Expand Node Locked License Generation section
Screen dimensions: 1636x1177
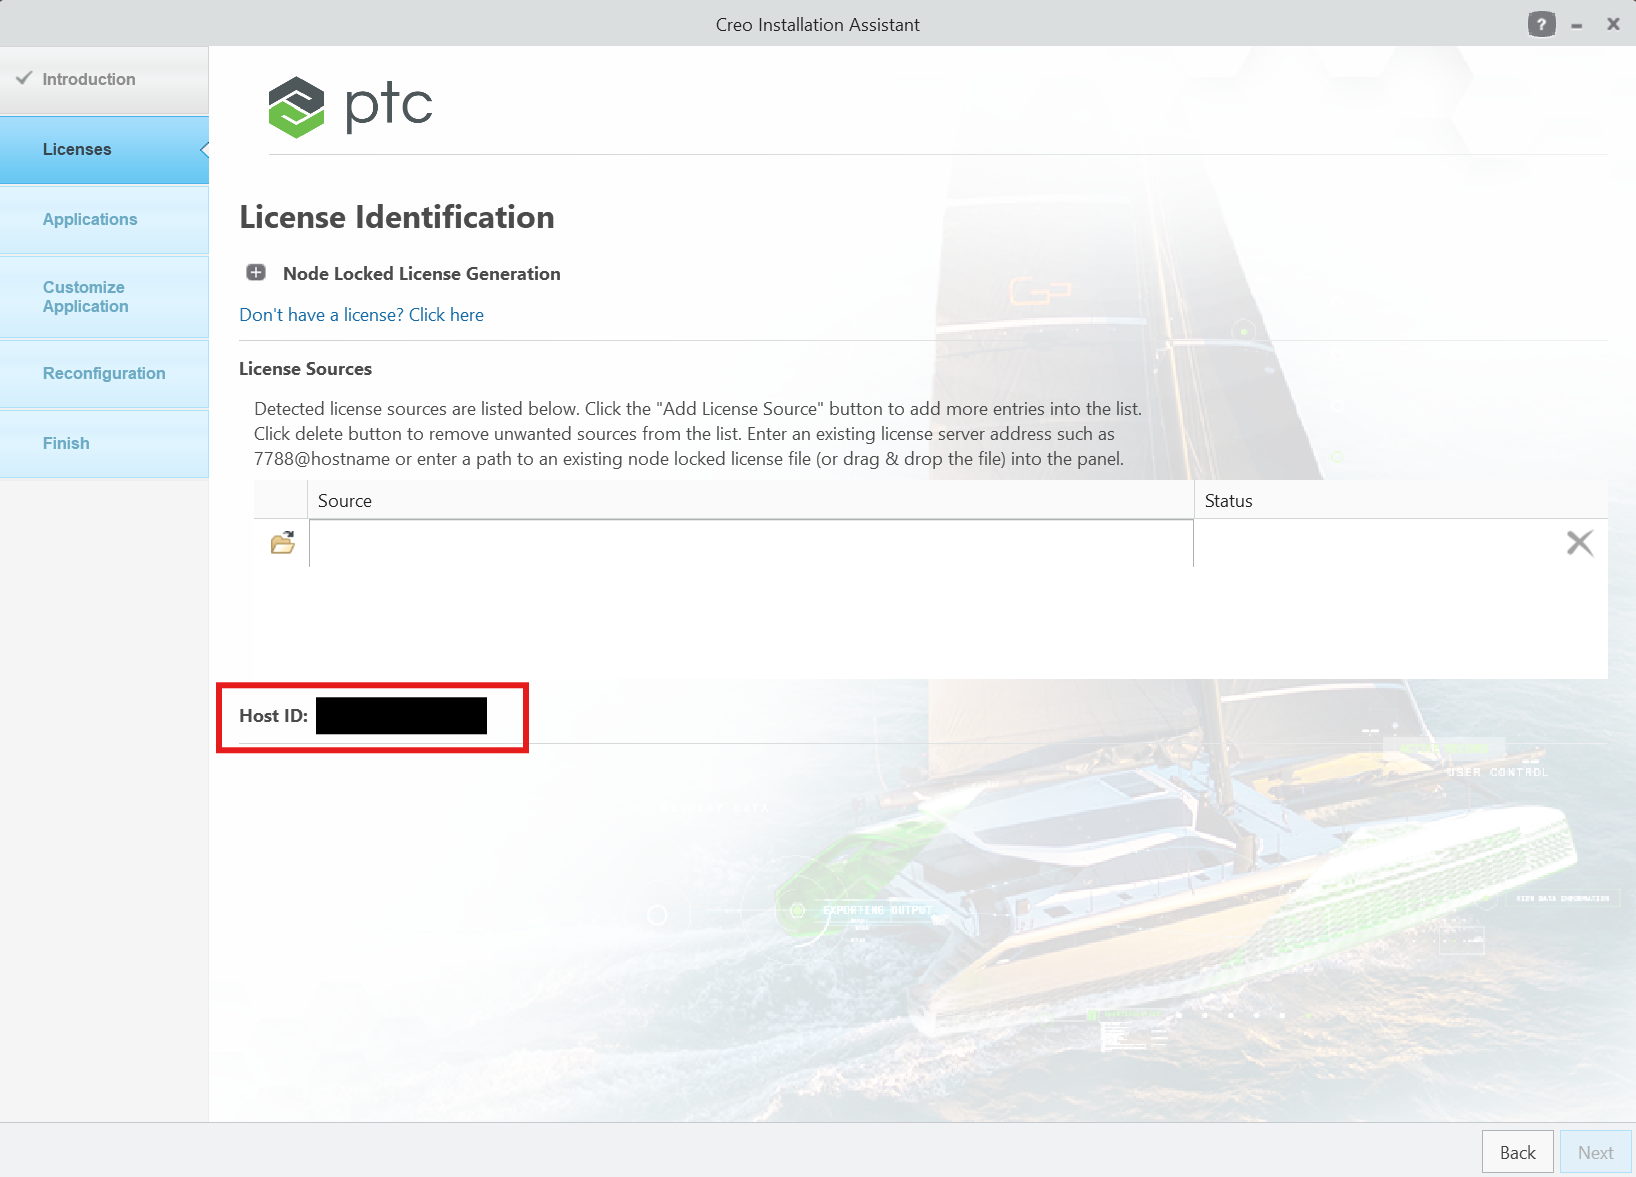(x=256, y=273)
